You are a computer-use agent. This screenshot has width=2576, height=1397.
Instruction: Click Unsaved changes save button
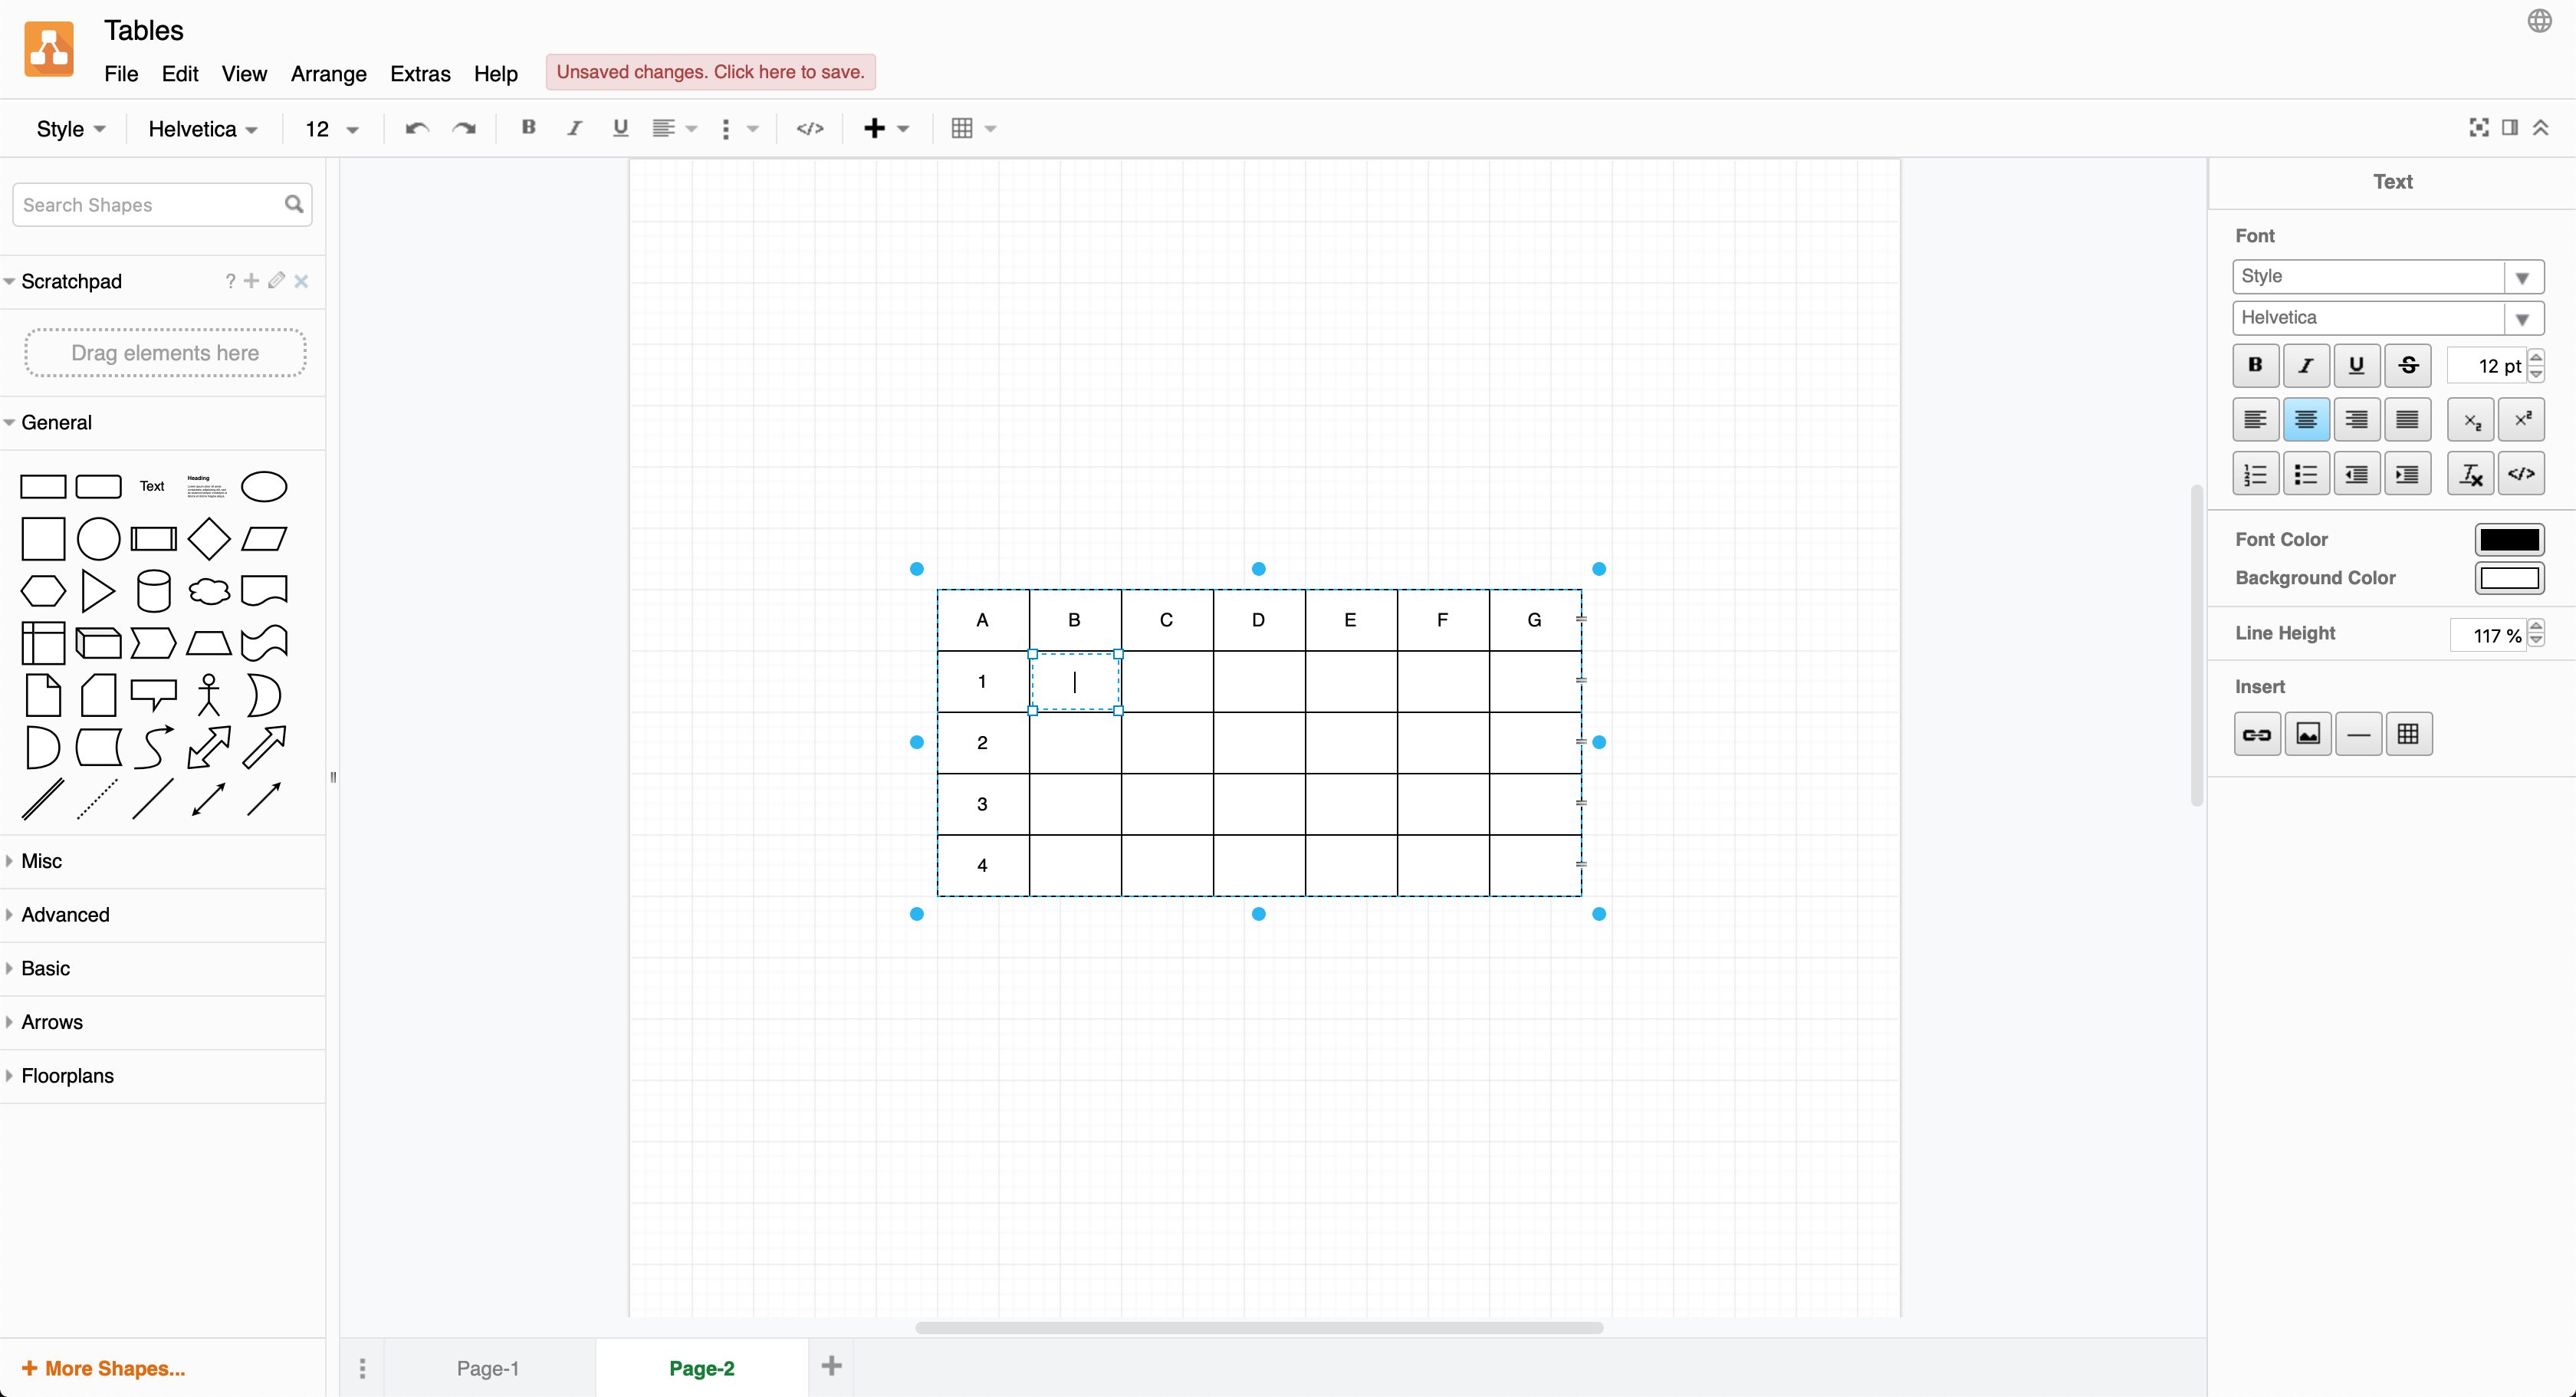tap(708, 72)
